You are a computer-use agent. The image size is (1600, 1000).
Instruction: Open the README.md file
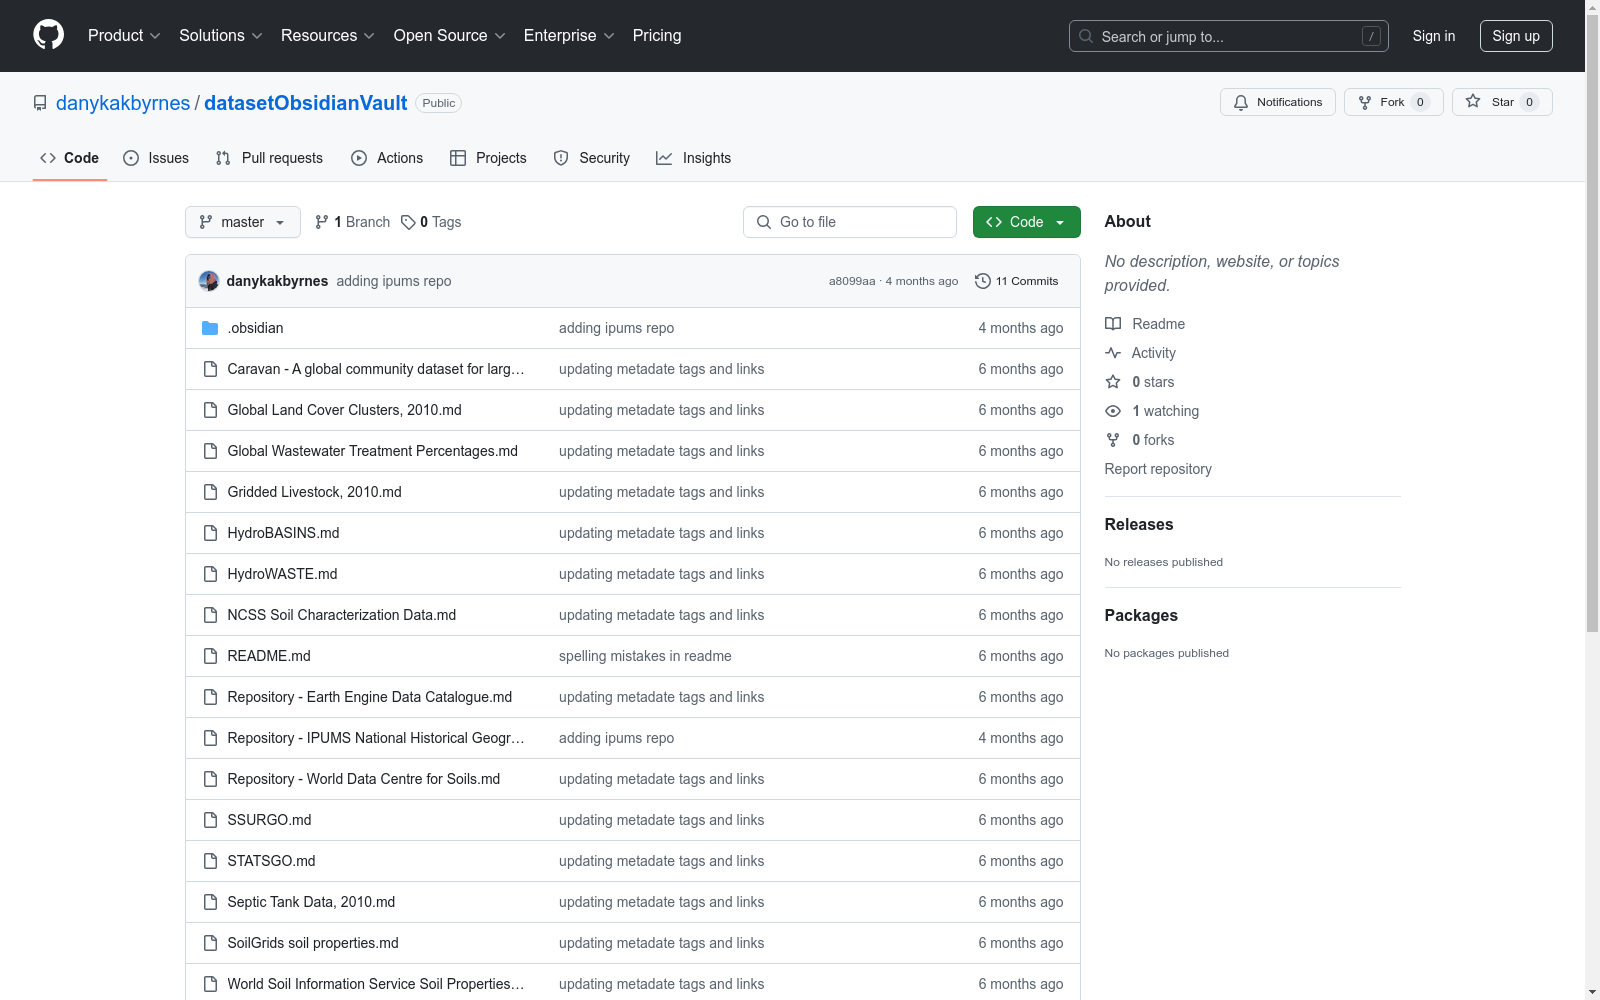(x=269, y=656)
